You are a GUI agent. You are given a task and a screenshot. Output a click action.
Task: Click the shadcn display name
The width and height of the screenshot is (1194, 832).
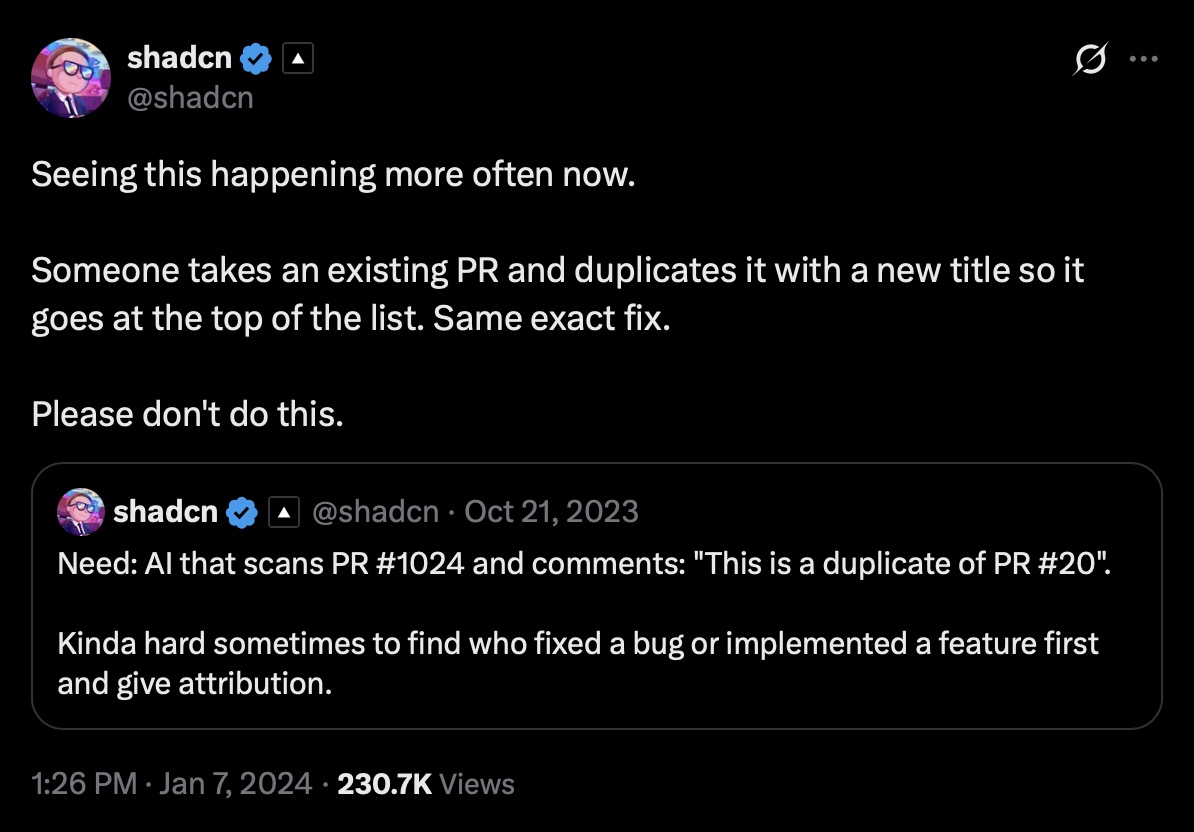coord(178,58)
